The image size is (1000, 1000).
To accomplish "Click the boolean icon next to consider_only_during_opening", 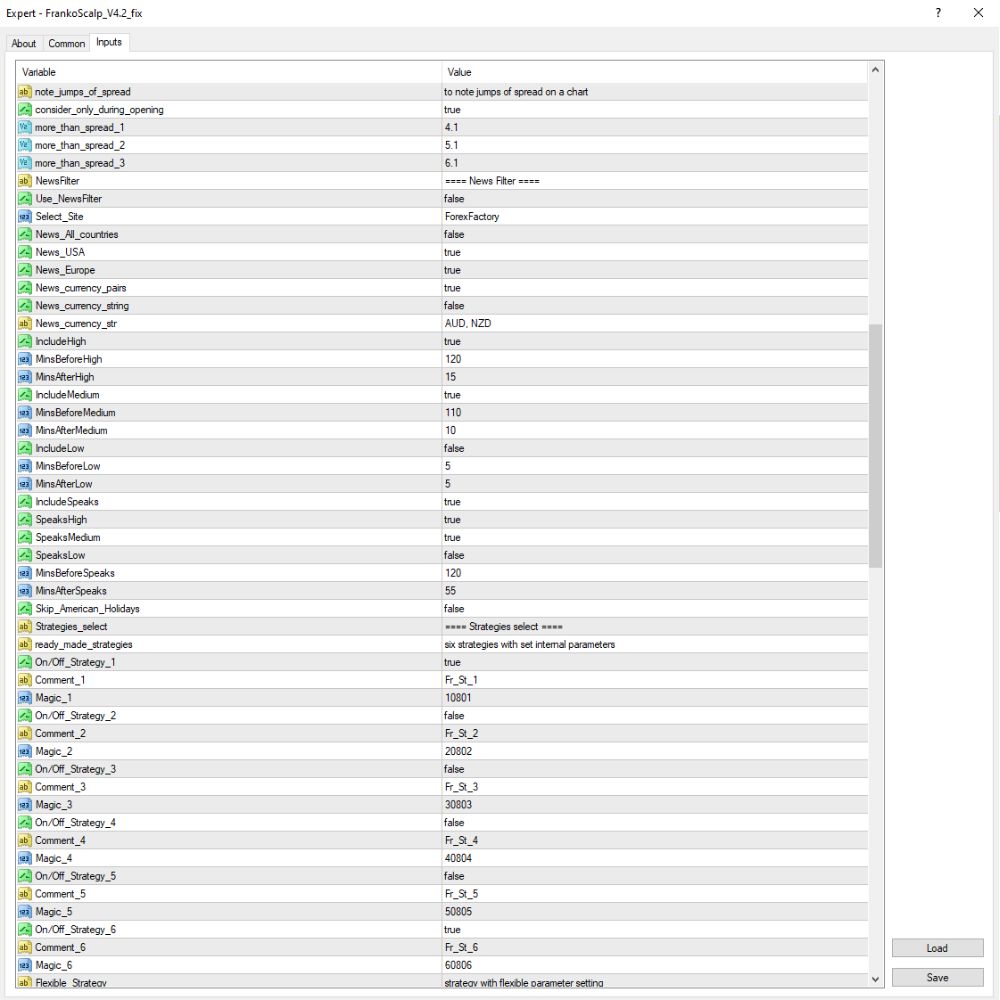I will click(25, 110).
